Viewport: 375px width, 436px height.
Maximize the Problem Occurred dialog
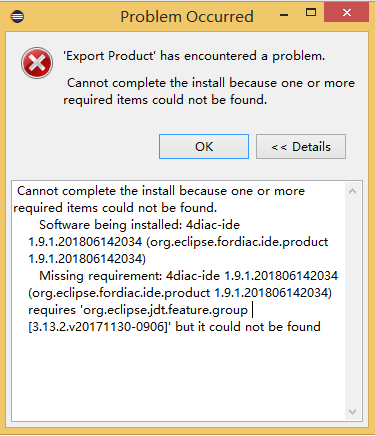[311, 13]
